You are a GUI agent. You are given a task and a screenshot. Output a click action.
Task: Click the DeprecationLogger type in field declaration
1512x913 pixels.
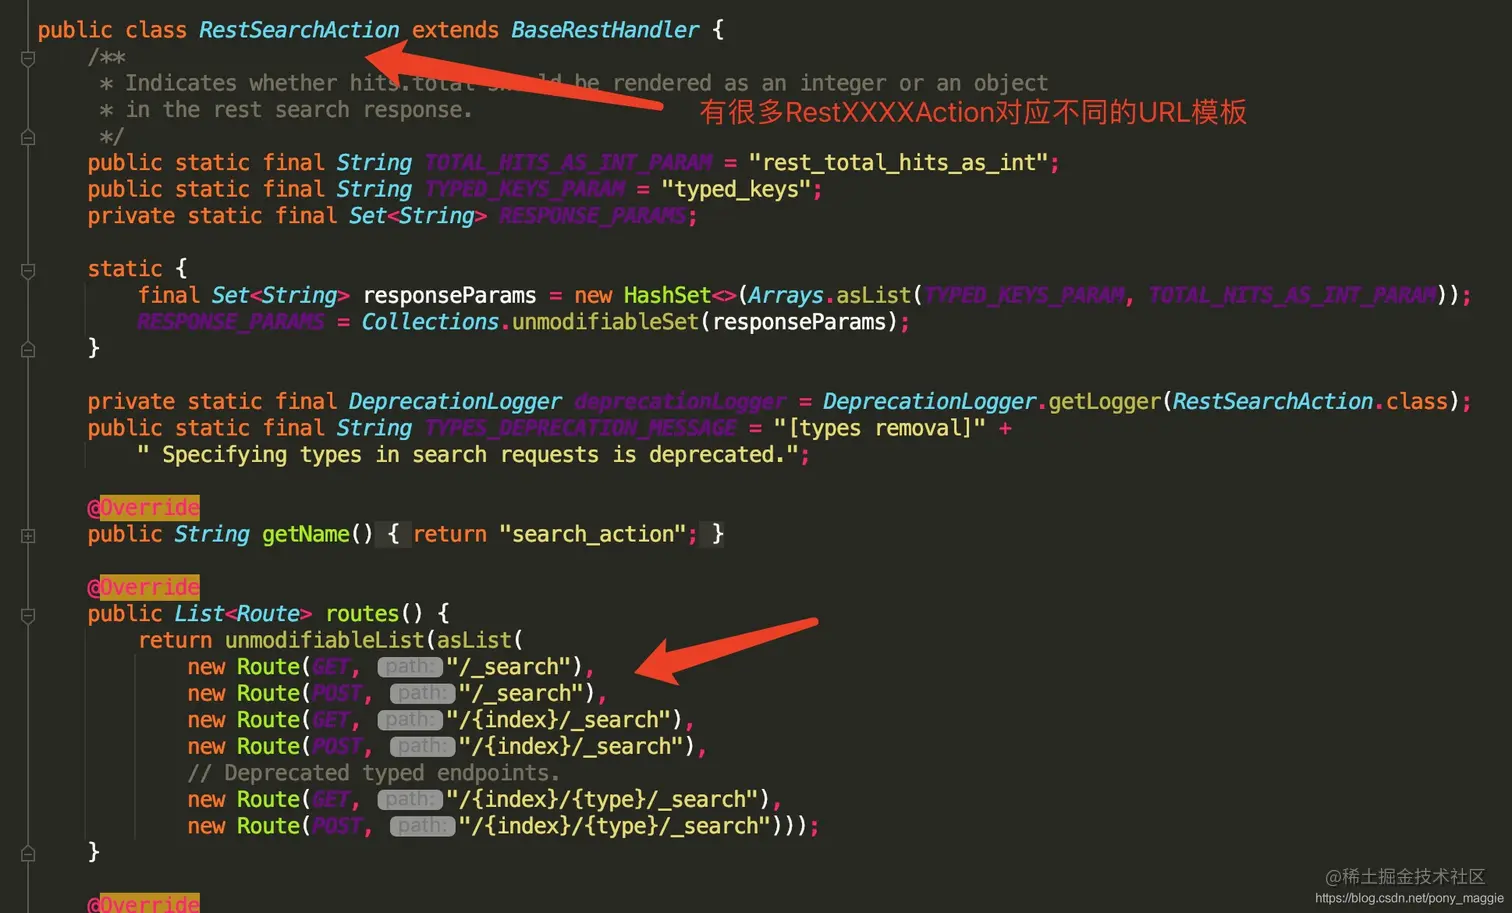tap(455, 401)
